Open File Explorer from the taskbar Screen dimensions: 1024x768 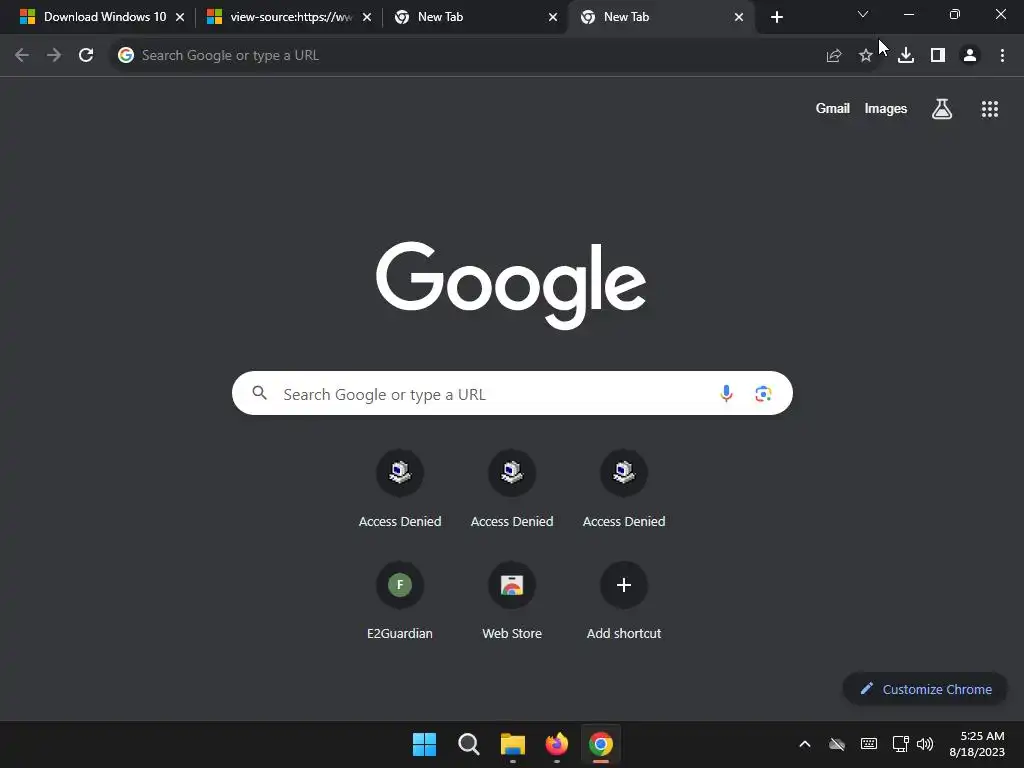[513, 744]
